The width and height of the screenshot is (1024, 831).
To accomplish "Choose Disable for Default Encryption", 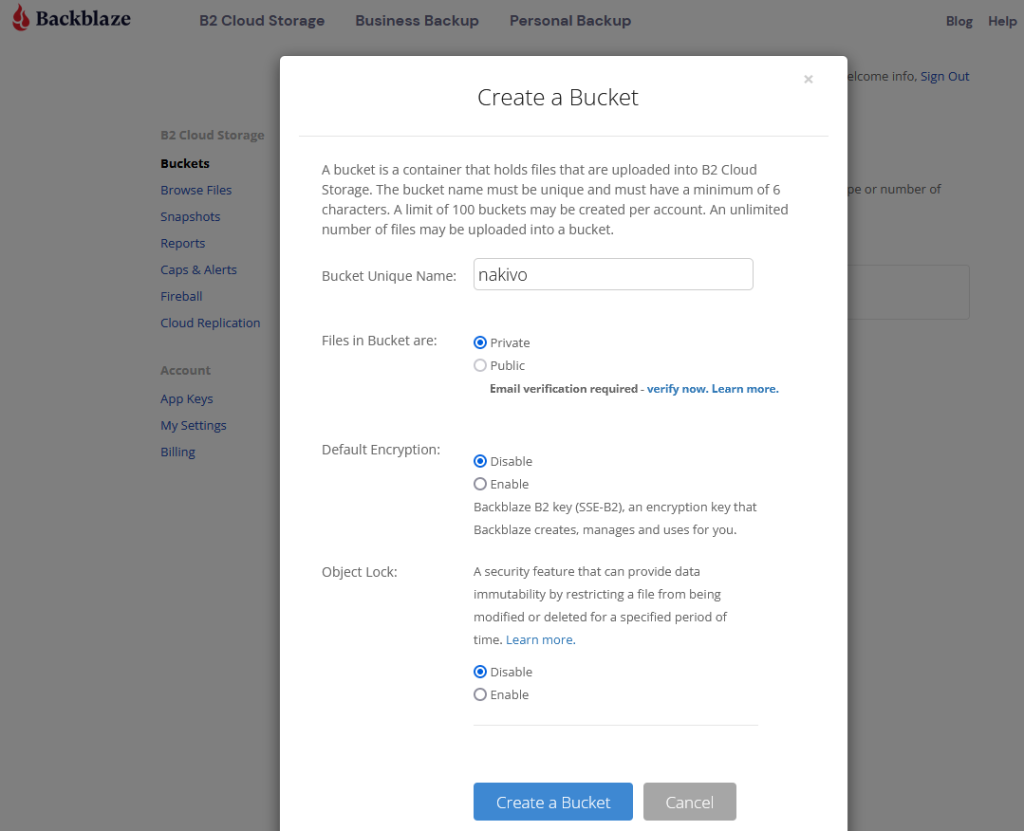I will tap(480, 461).
